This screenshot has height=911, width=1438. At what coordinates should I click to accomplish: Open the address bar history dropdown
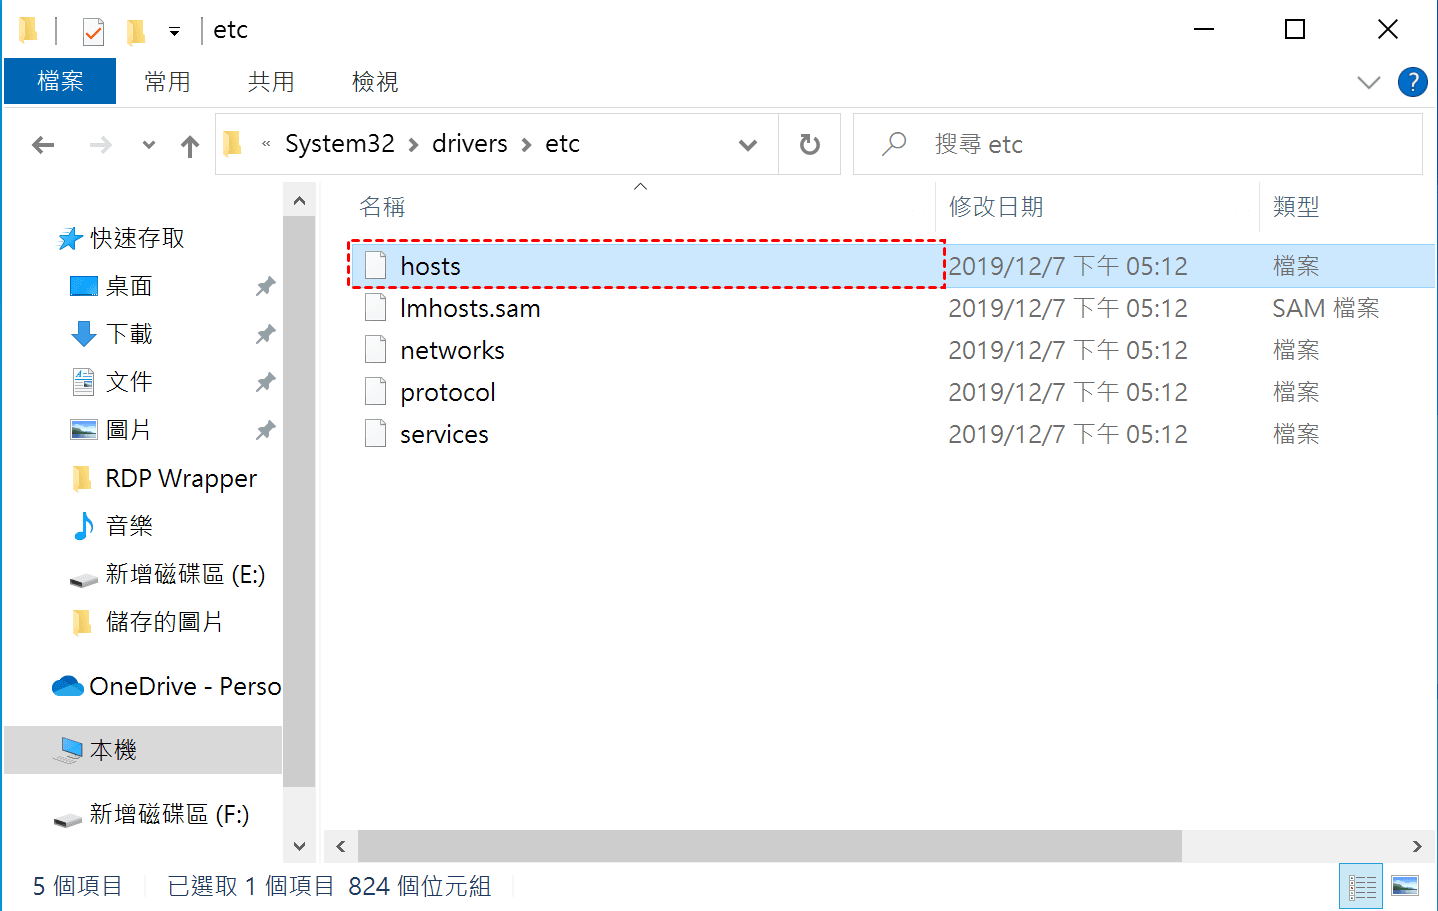point(747,145)
